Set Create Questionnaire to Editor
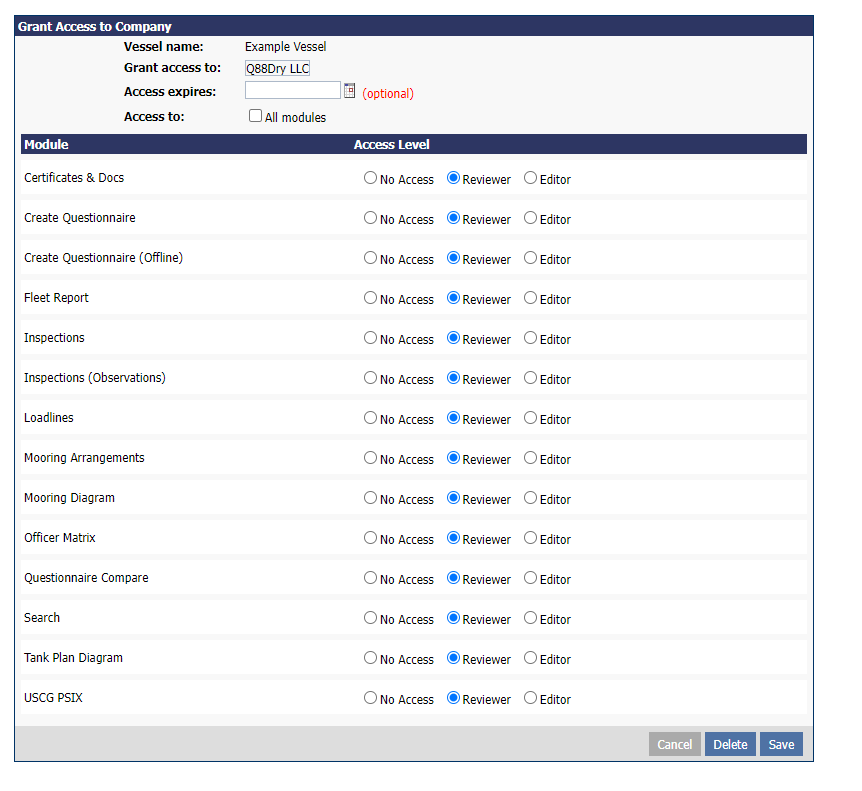The height and width of the screenshot is (791, 862). click(x=530, y=218)
